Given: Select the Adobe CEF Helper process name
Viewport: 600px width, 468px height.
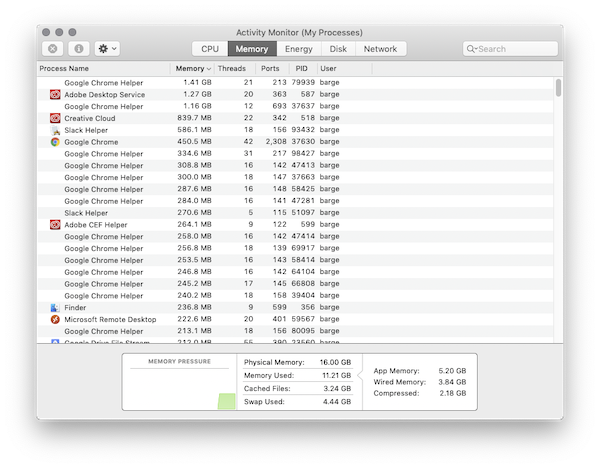Looking at the screenshot, I should pos(96,225).
